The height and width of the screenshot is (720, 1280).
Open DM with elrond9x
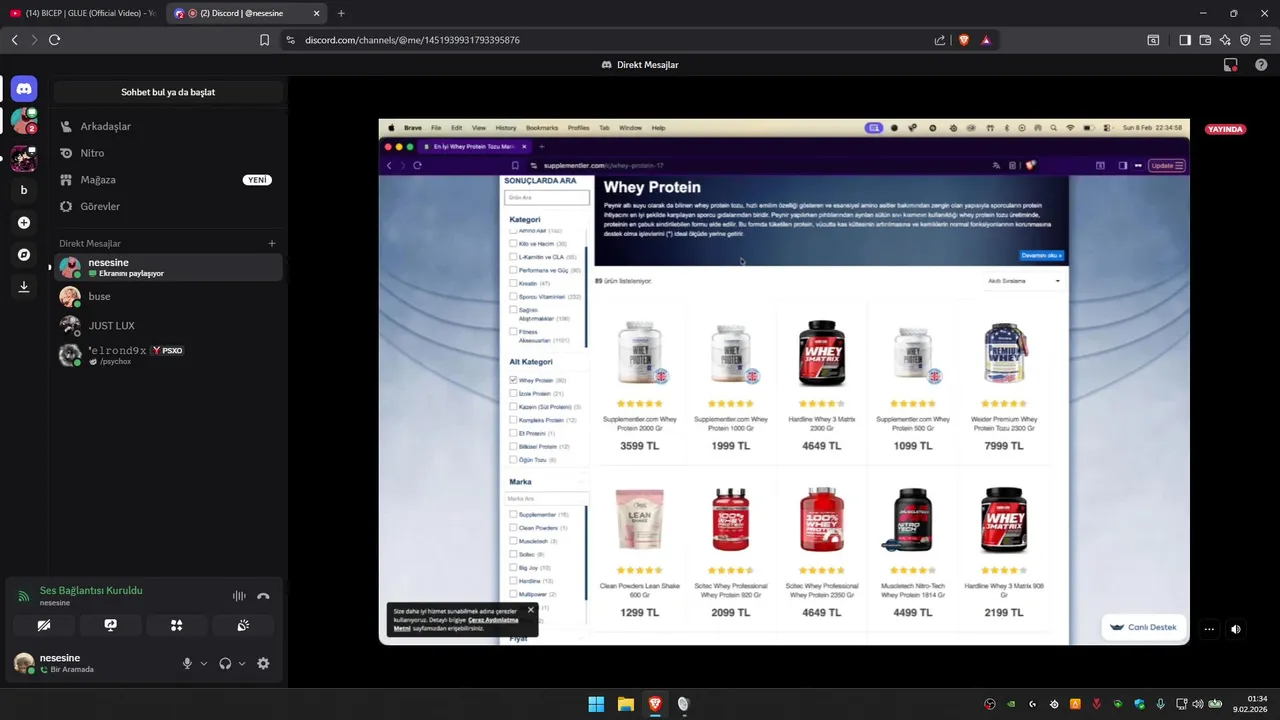tap(168, 355)
